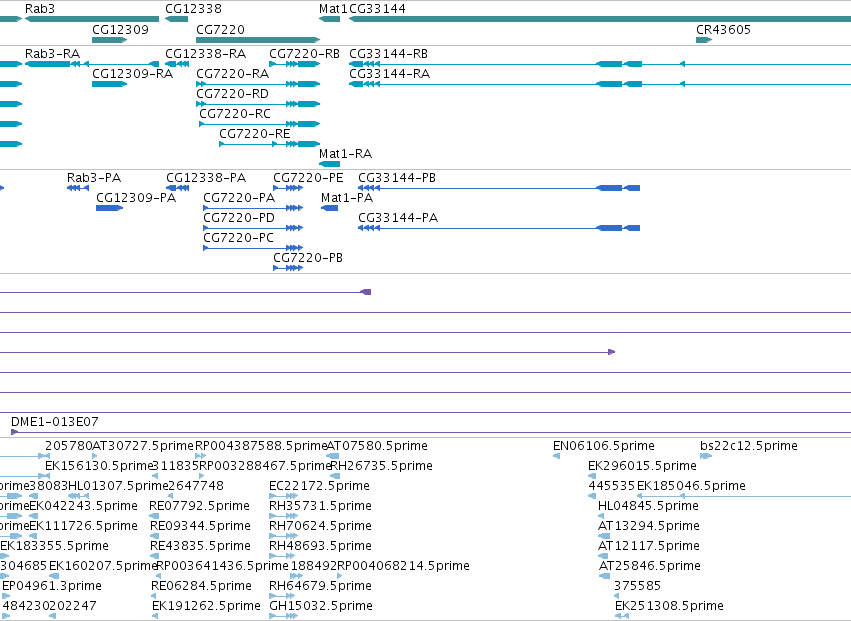Click the CG7220-PD protein label
The image size is (851, 621).
pos(239,218)
